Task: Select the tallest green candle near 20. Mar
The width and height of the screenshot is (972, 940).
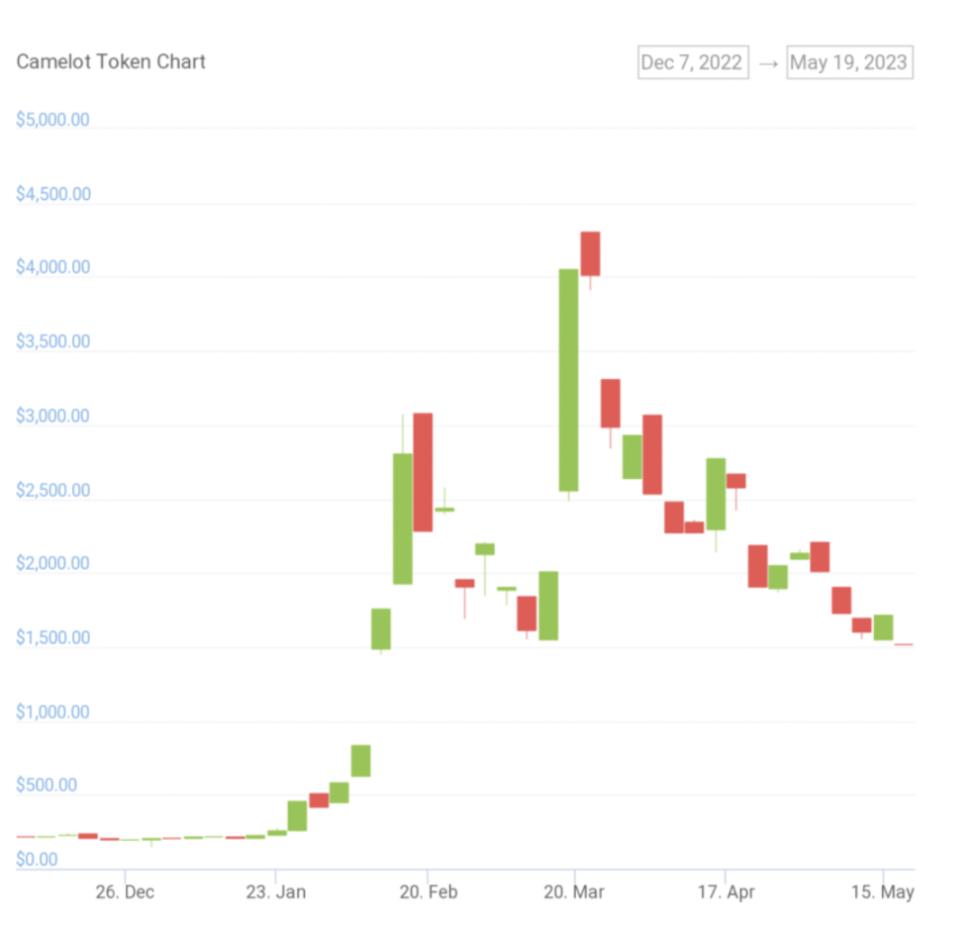Action: [x=568, y=380]
